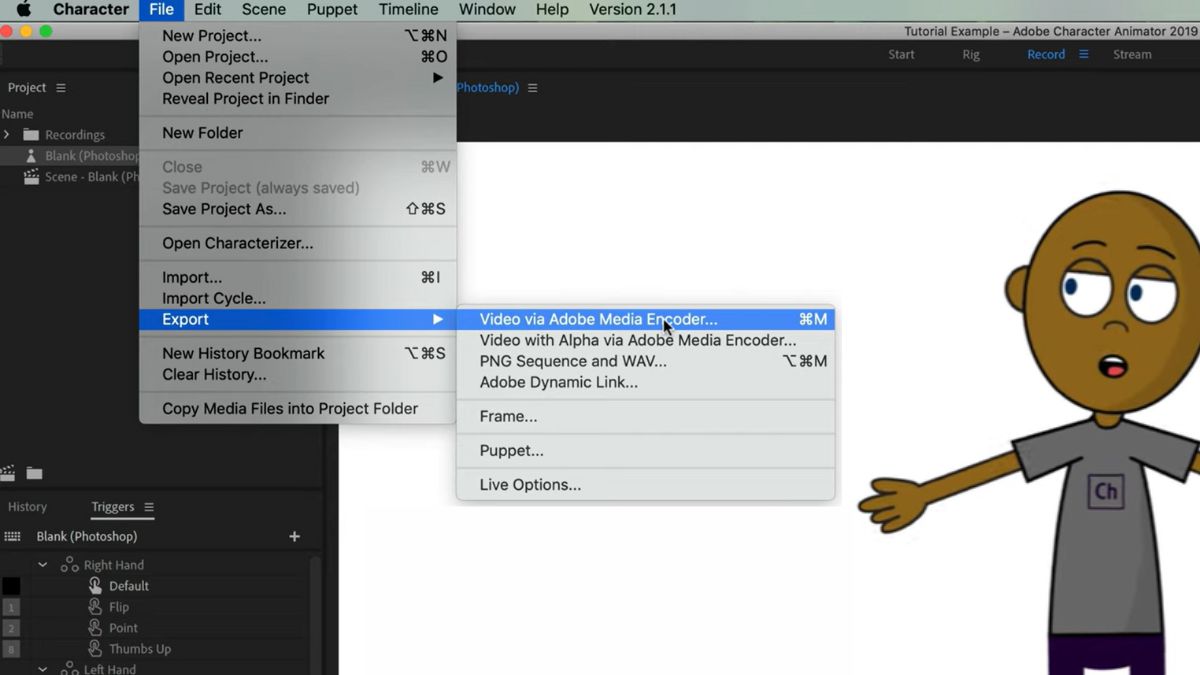Image resolution: width=1200 pixels, height=675 pixels.
Task: Click the Right Hand swap set icon
Action: point(70,565)
